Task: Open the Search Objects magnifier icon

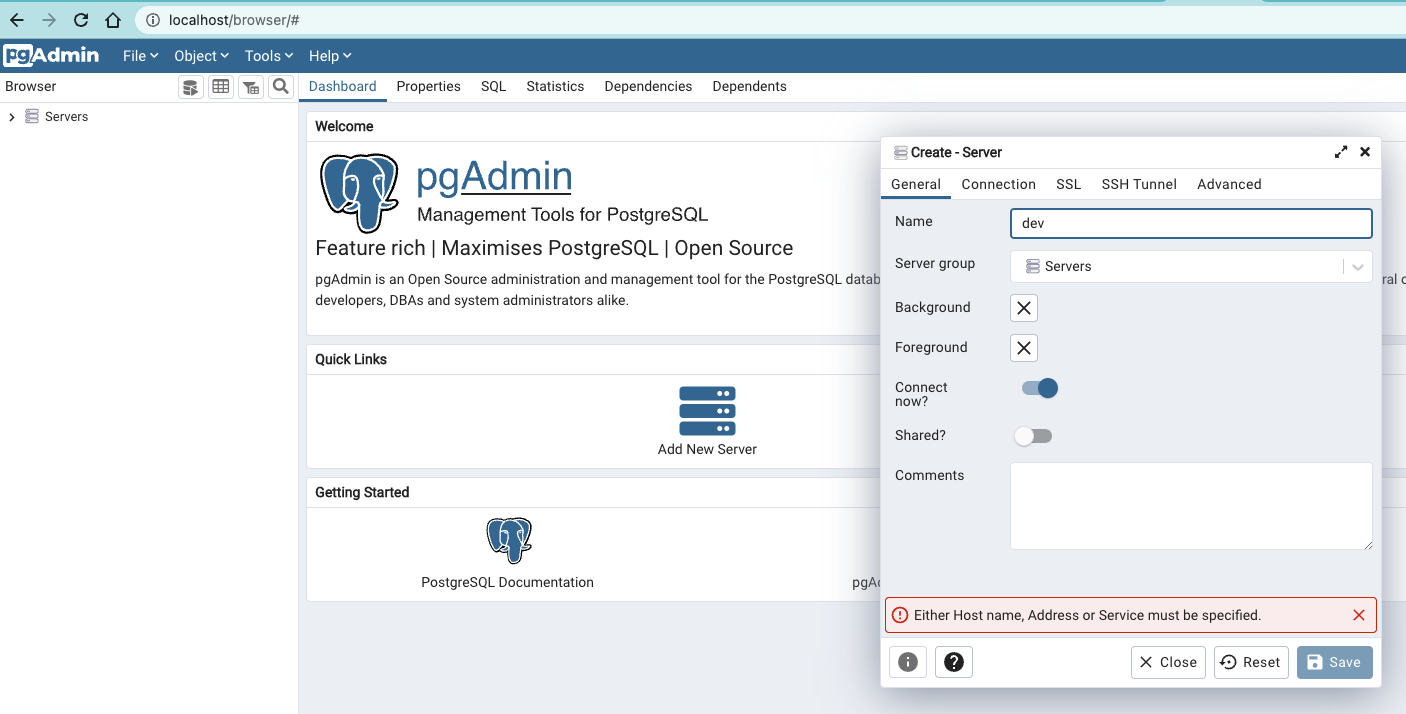Action: [281, 87]
